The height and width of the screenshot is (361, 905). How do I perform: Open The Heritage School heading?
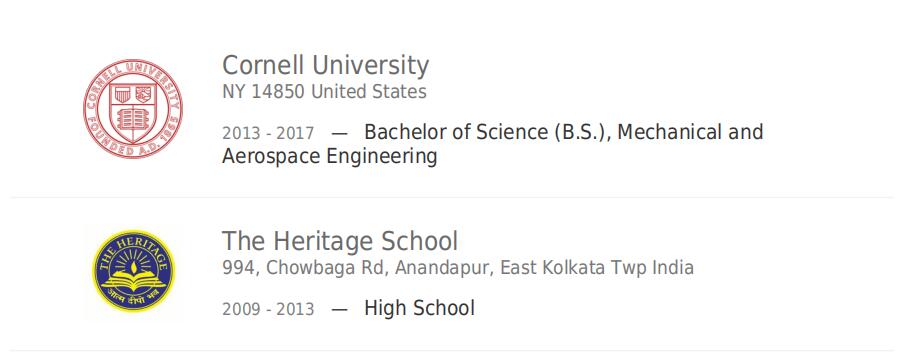pos(340,241)
